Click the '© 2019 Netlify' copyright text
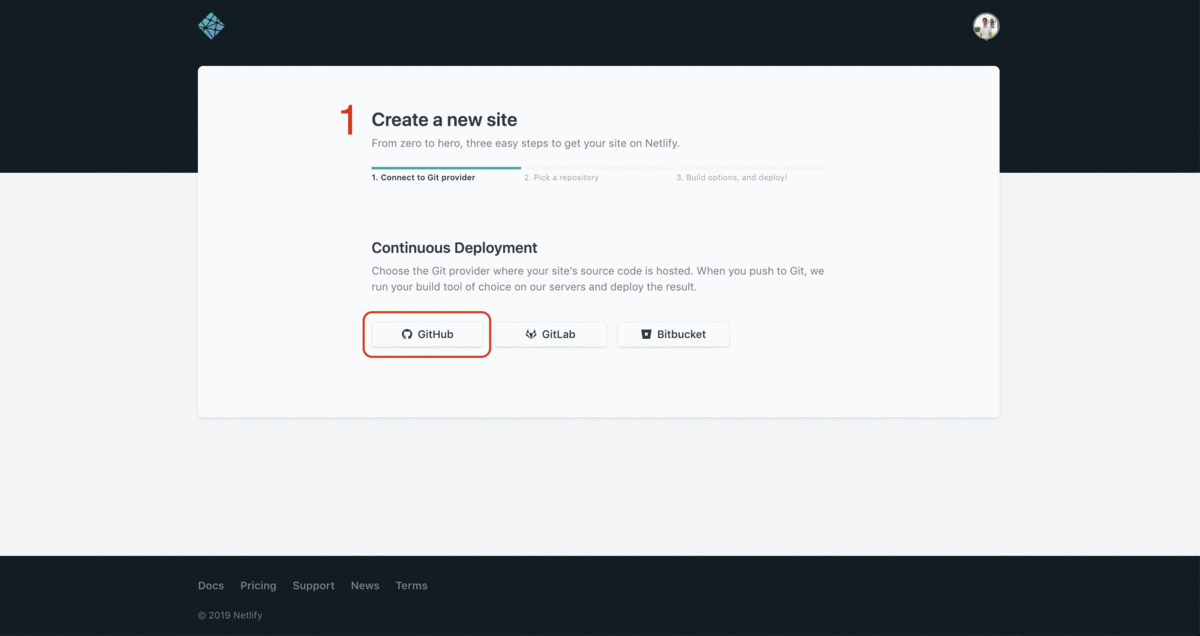 tap(230, 616)
